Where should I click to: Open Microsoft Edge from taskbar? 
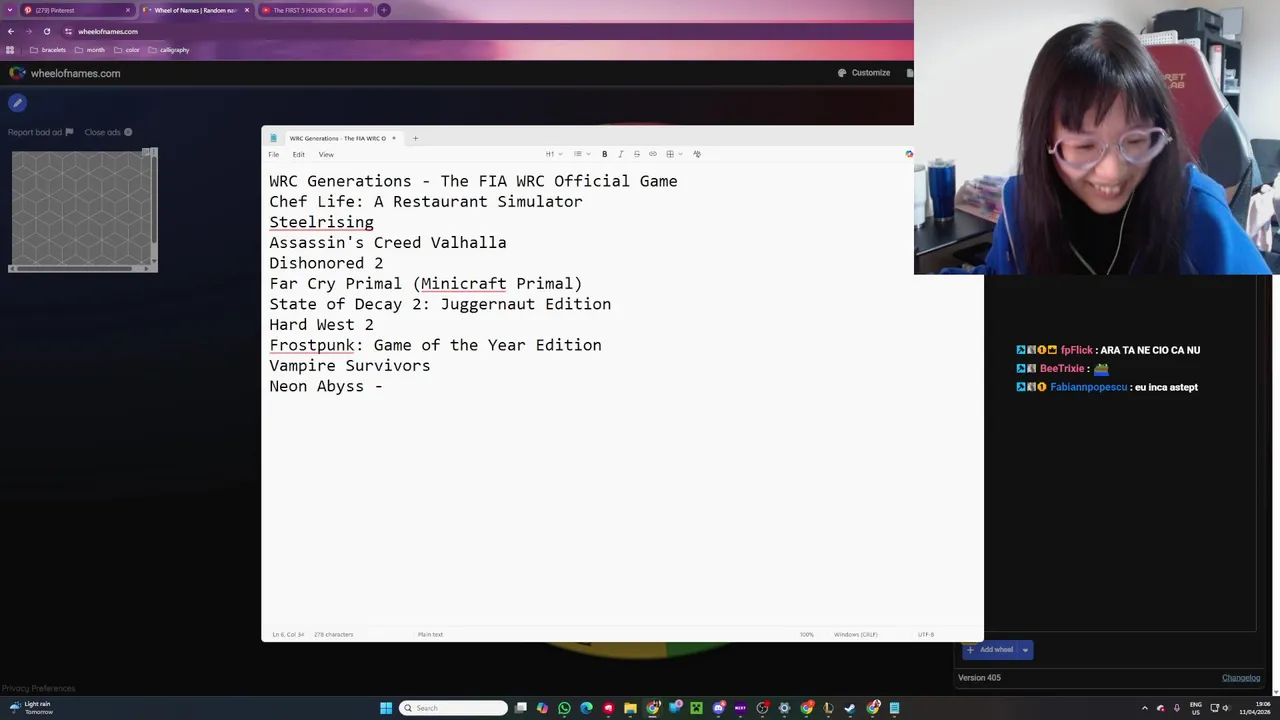point(586,708)
